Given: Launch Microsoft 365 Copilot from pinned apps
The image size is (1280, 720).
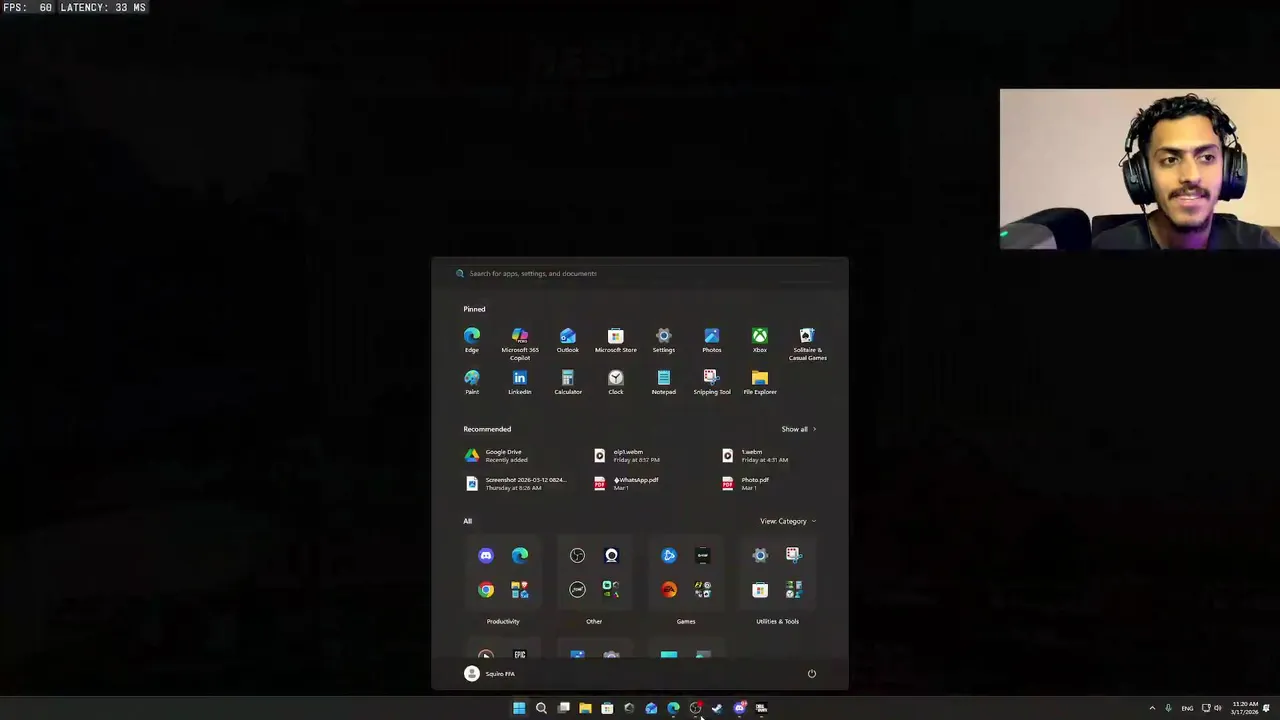Looking at the screenshot, I should (x=520, y=344).
